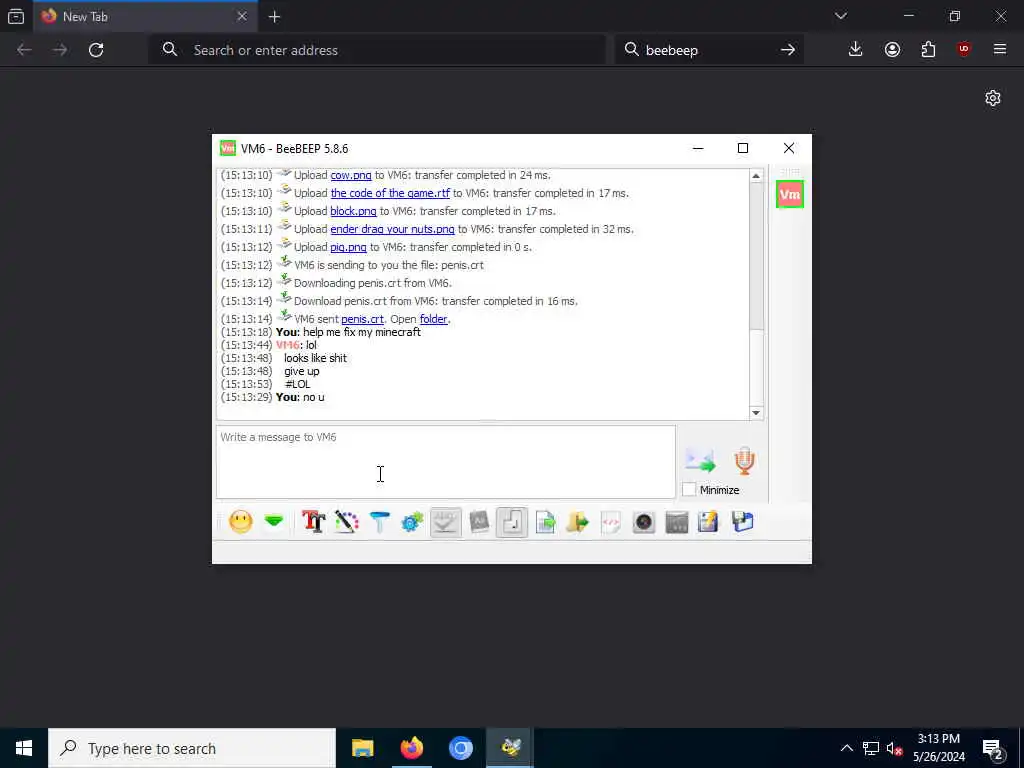Click the send file document icon
Screen dimensions: 1024x768
pyautogui.click(x=545, y=522)
